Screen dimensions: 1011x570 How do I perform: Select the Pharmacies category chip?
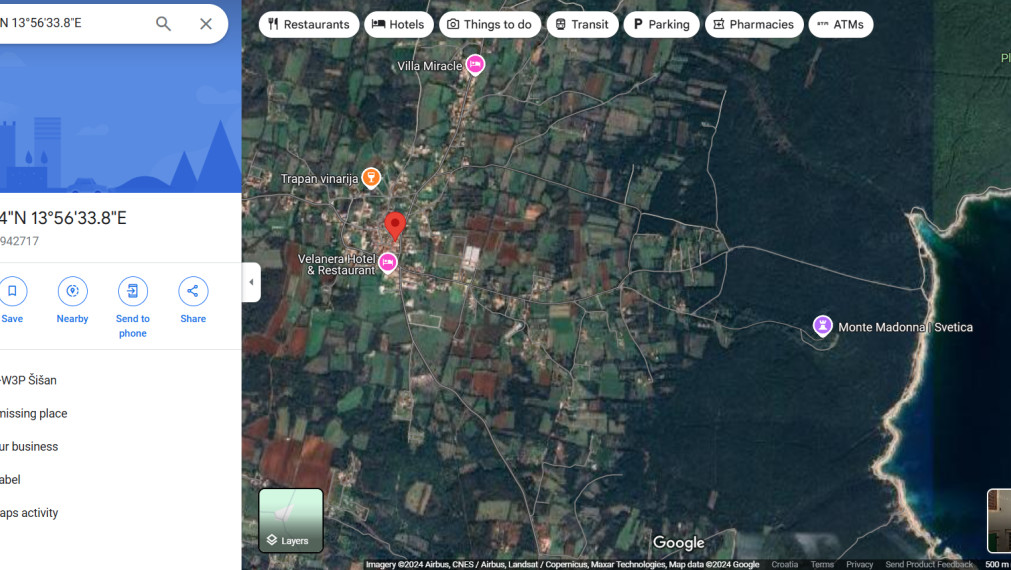pos(754,24)
